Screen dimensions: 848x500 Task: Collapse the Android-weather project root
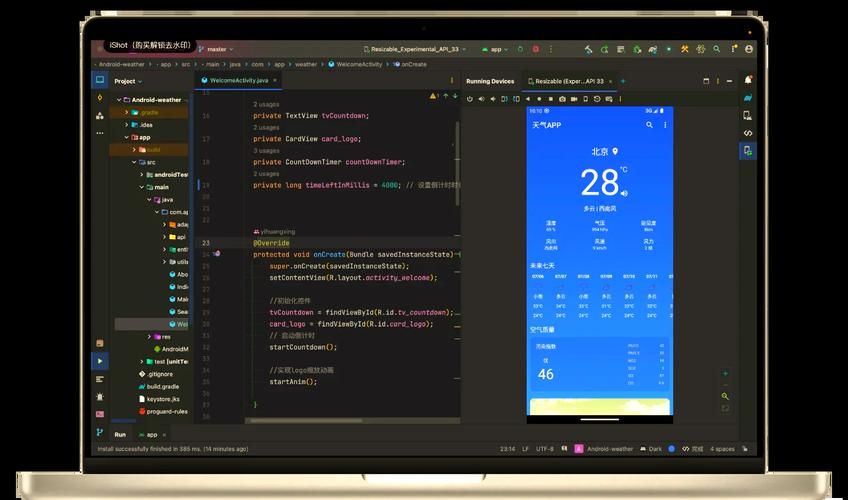pyautogui.click(x=118, y=100)
